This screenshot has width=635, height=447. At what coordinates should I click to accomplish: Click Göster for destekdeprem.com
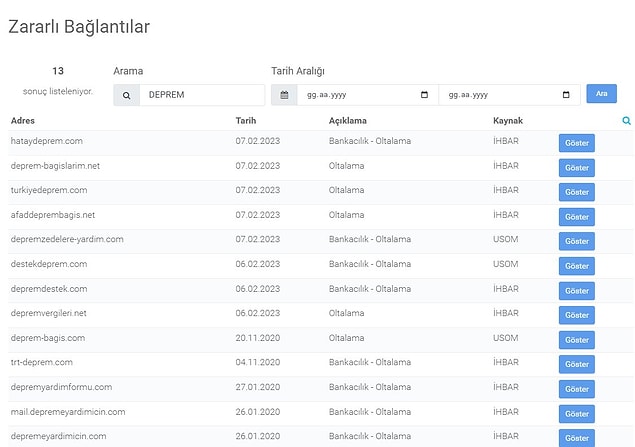click(x=577, y=266)
